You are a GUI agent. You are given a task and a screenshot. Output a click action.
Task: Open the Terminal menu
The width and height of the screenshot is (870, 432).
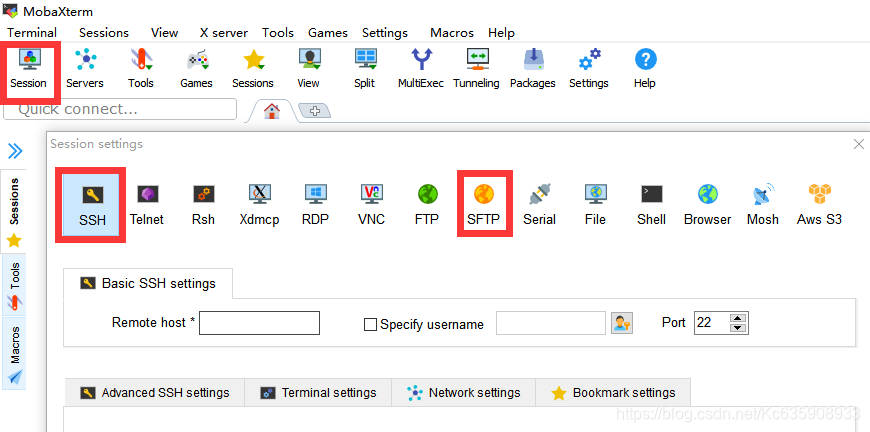click(32, 33)
